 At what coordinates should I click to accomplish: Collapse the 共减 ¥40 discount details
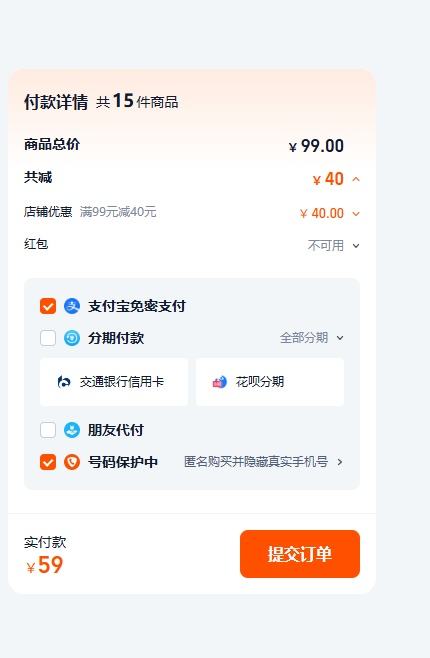click(x=356, y=179)
